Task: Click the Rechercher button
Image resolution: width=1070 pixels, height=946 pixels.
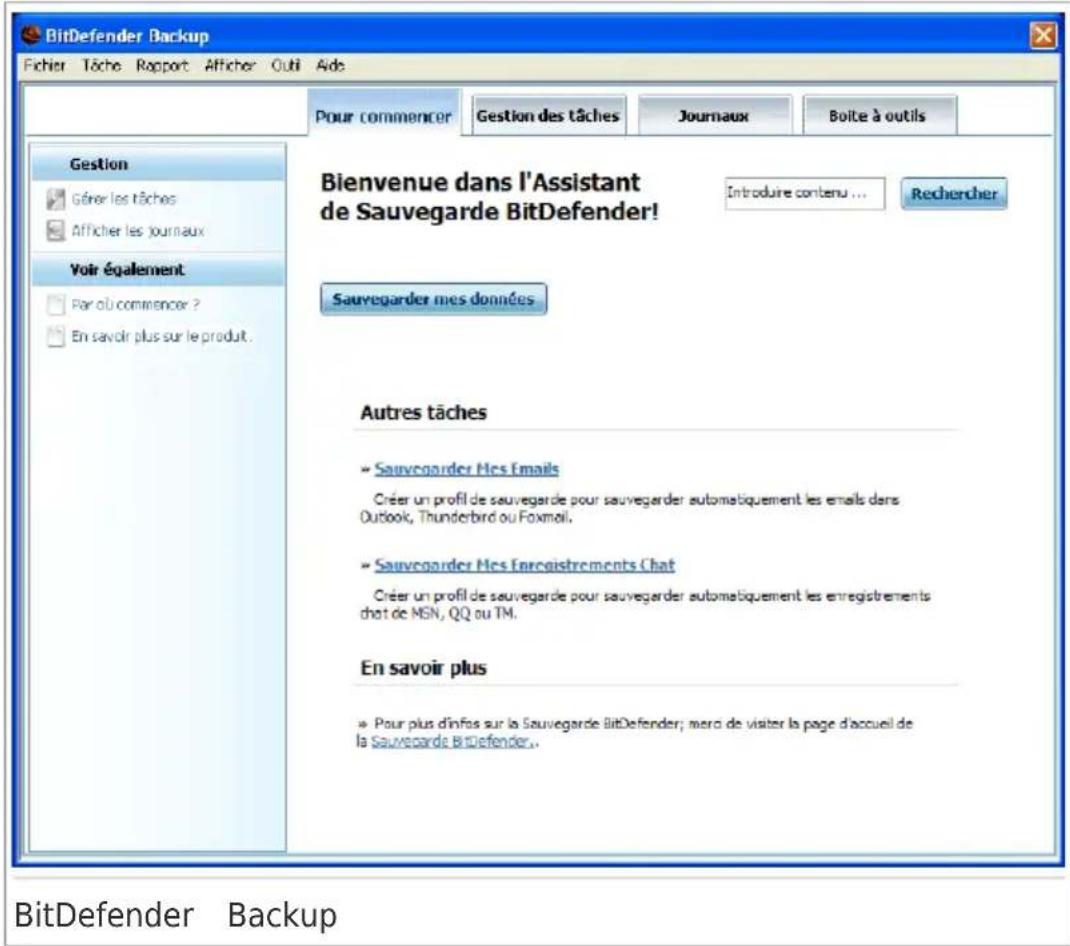Action: 953,194
